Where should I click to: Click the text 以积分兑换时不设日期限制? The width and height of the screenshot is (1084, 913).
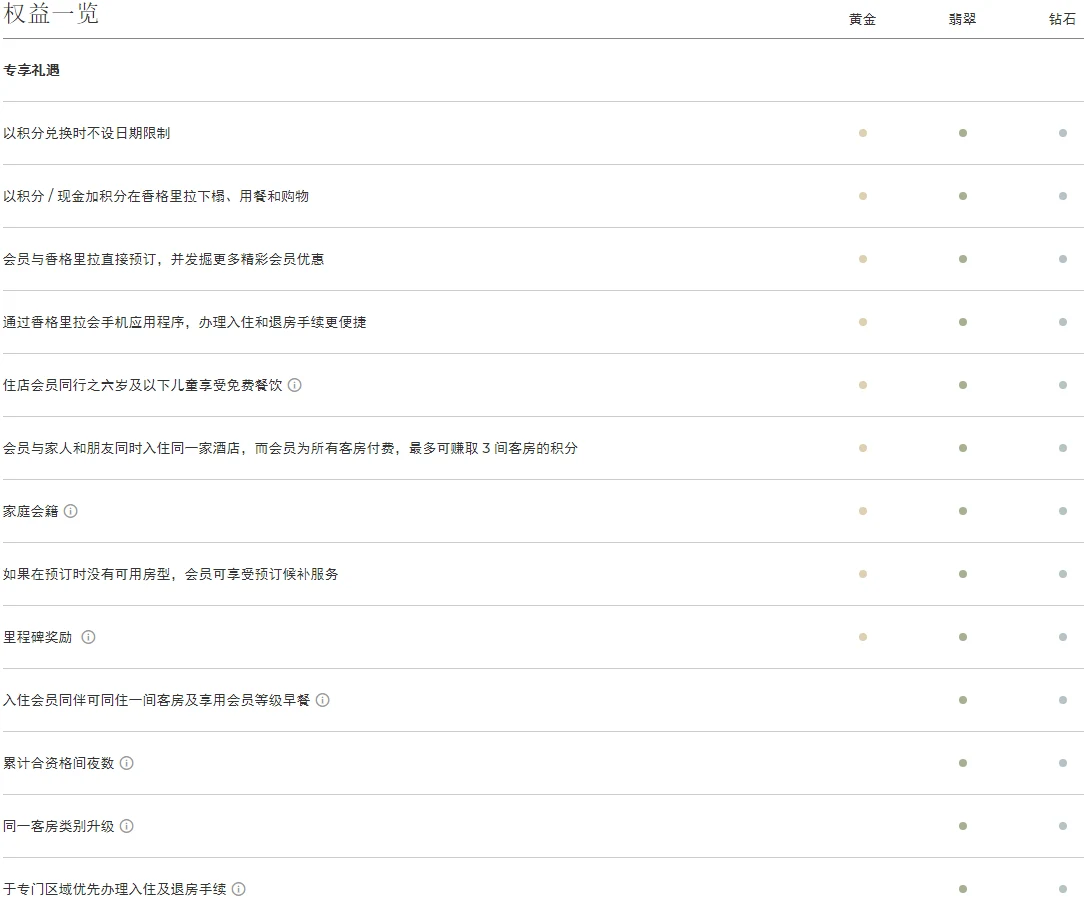click(86, 133)
